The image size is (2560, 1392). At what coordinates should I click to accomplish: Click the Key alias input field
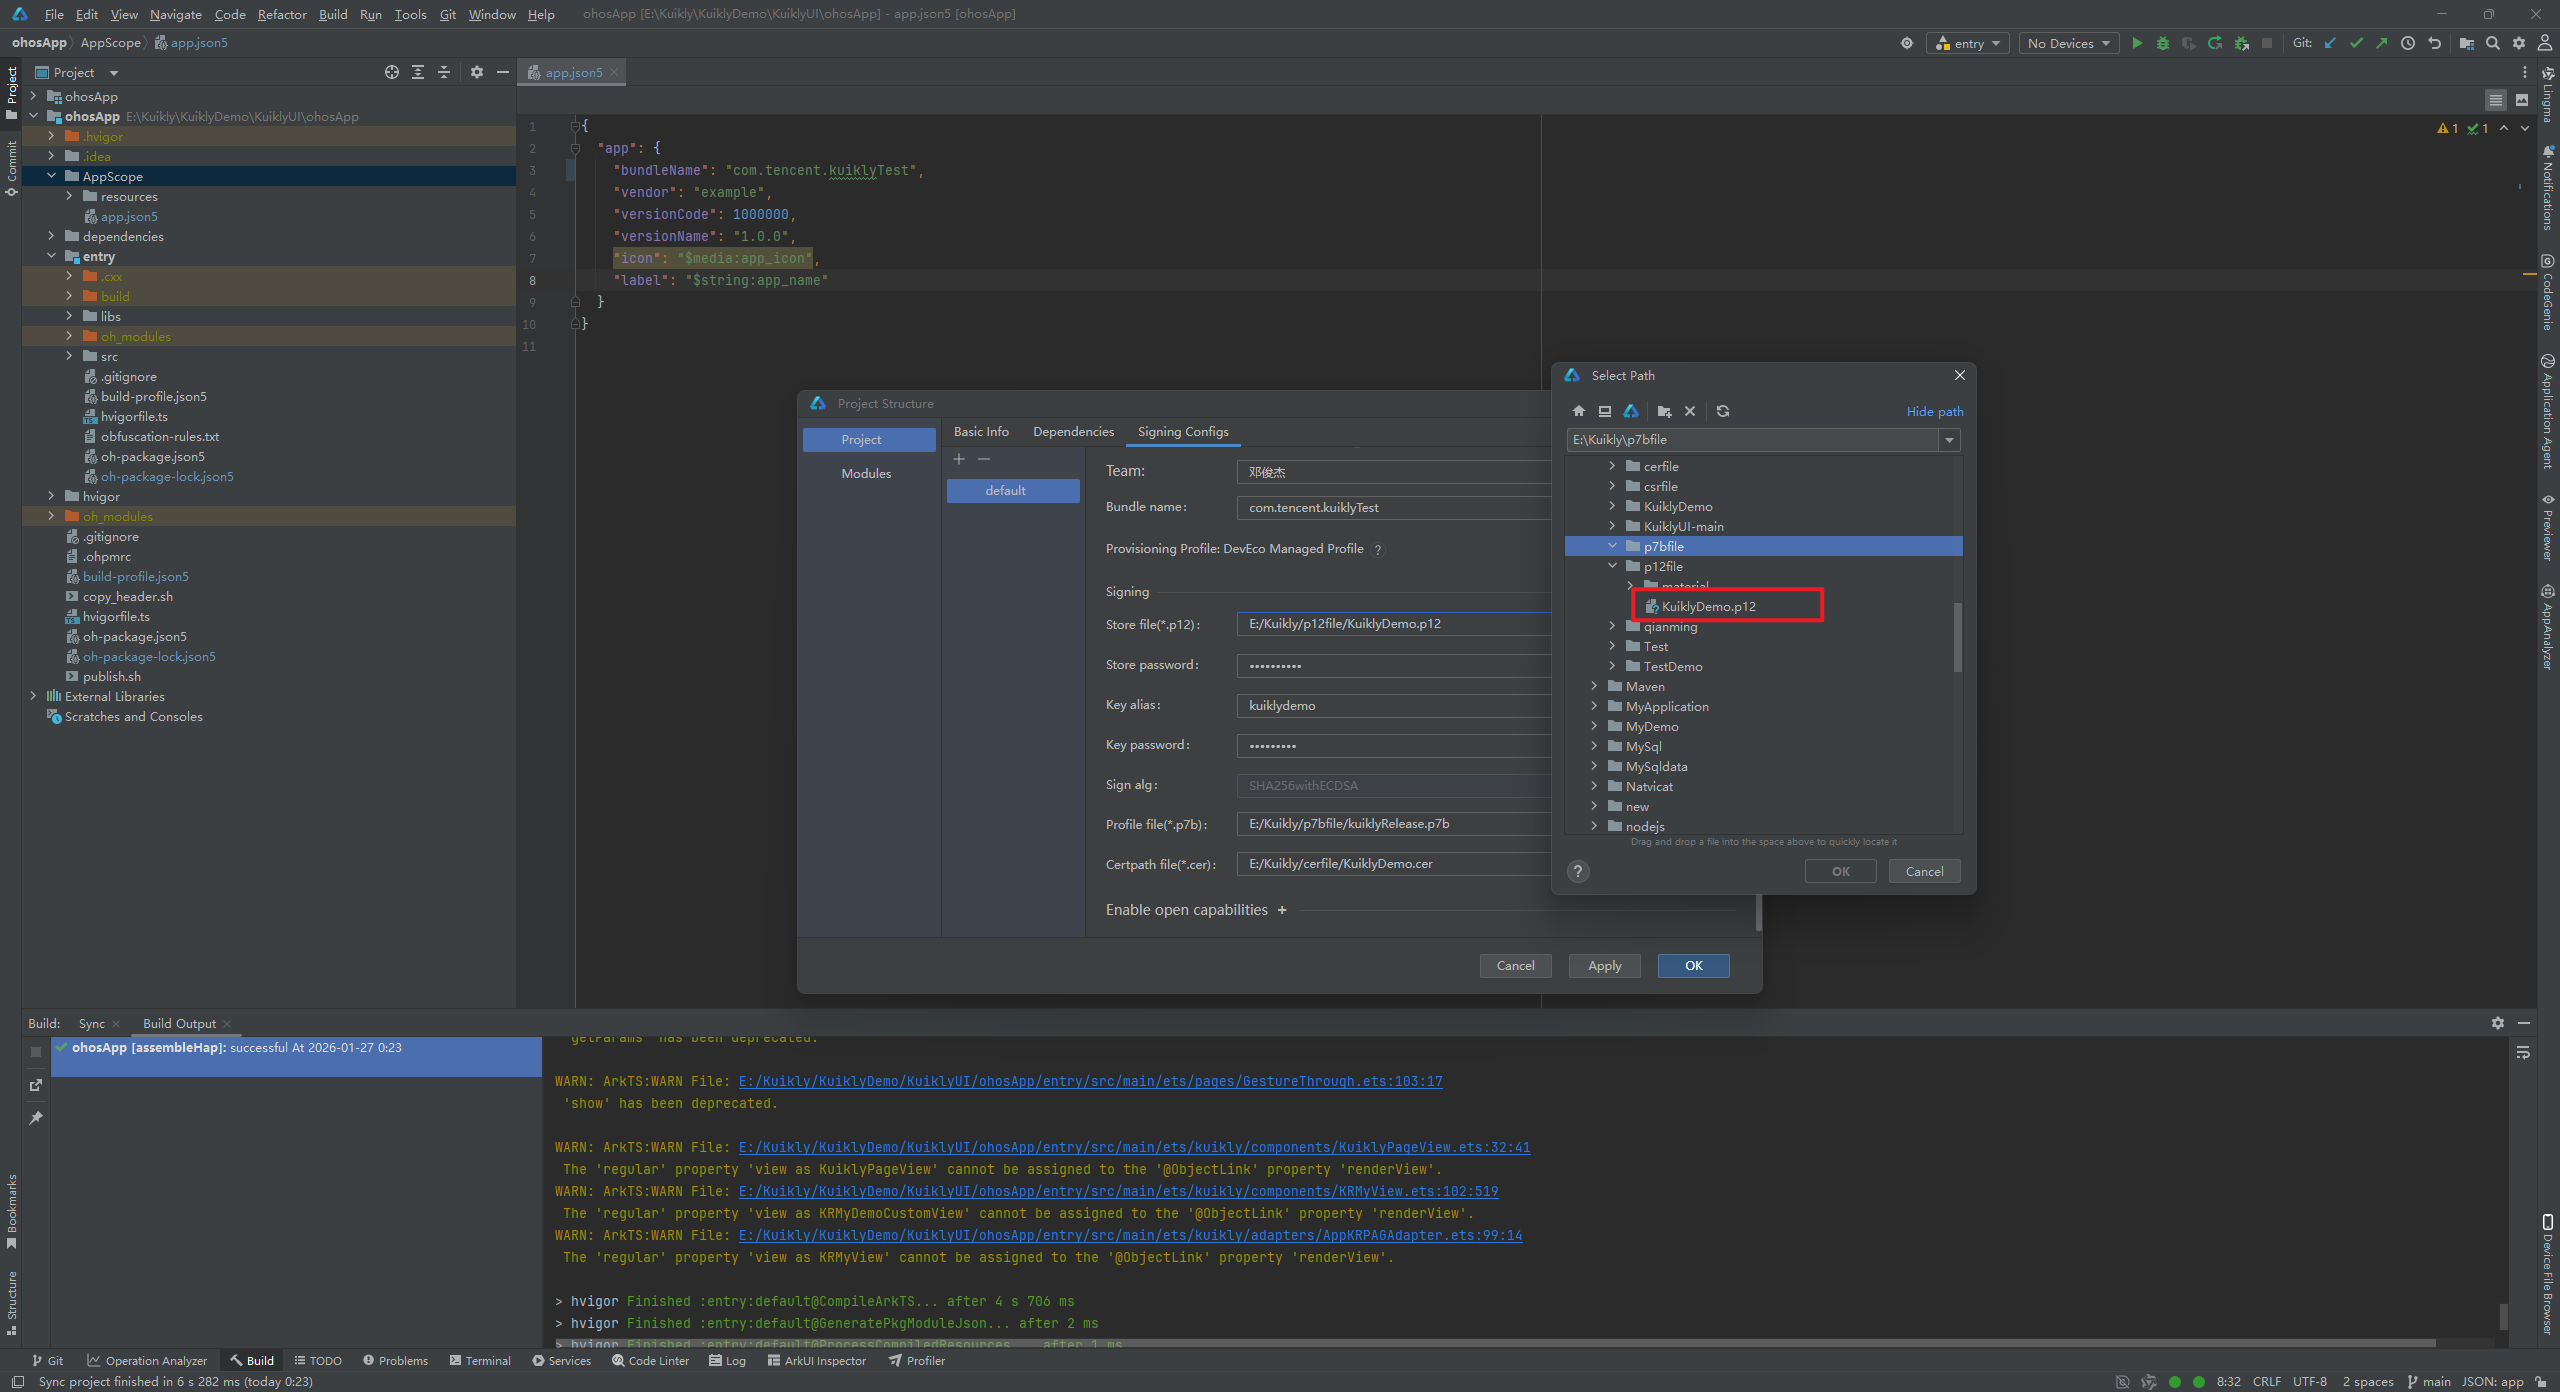1392,706
